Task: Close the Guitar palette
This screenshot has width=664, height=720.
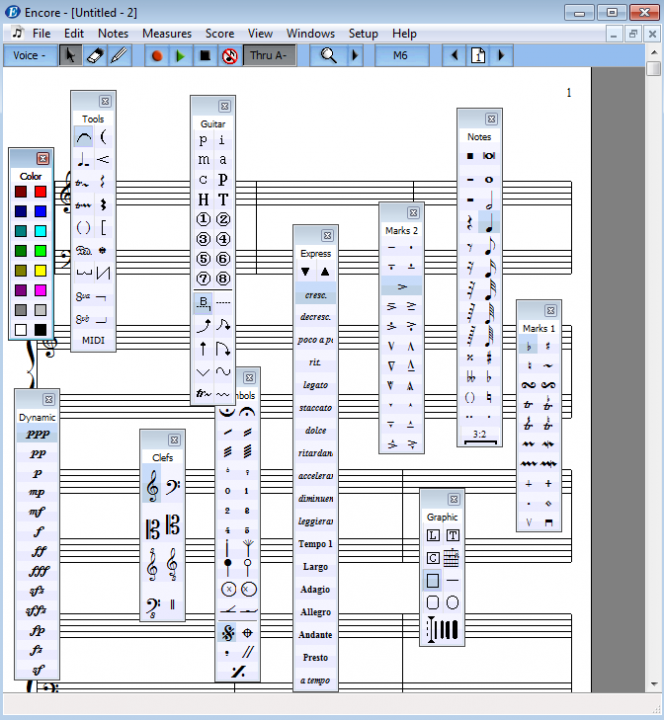Action: pyautogui.click(x=225, y=106)
